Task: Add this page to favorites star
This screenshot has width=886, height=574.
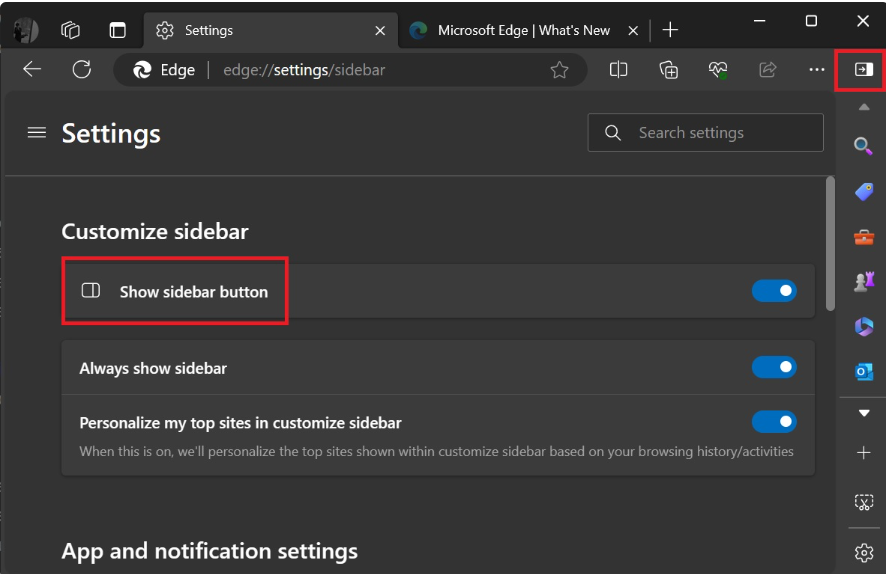Action: [x=559, y=70]
